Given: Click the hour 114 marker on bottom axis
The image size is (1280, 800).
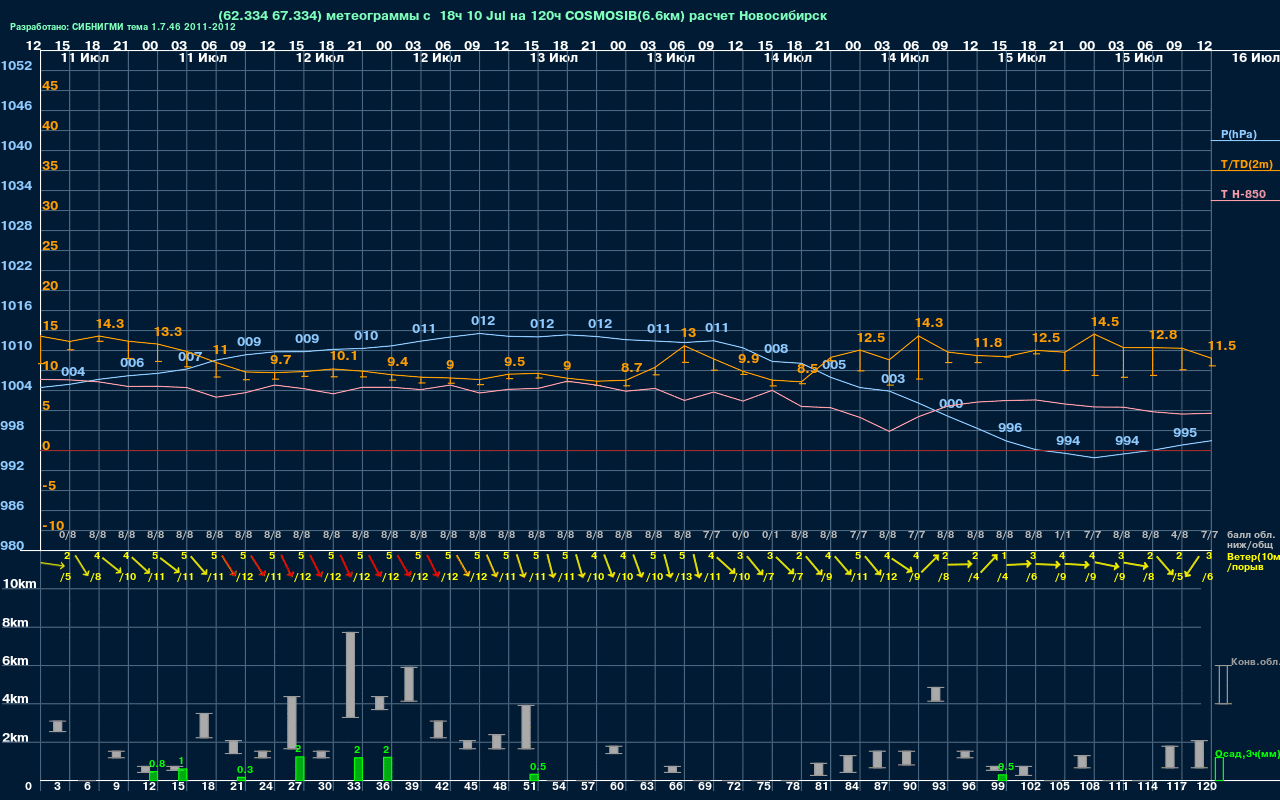Looking at the screenshot, I should 1148,787.
